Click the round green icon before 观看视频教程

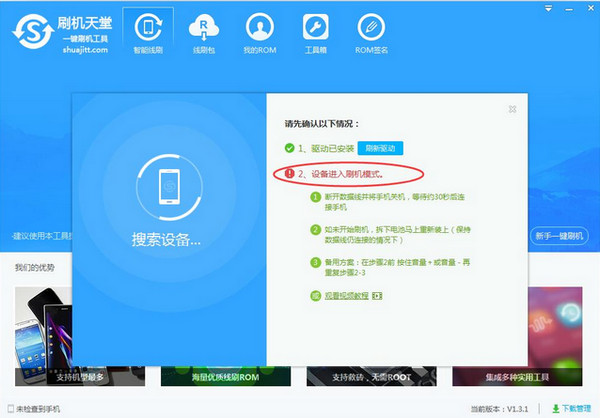pyautogui.click(x=315, y=296)
